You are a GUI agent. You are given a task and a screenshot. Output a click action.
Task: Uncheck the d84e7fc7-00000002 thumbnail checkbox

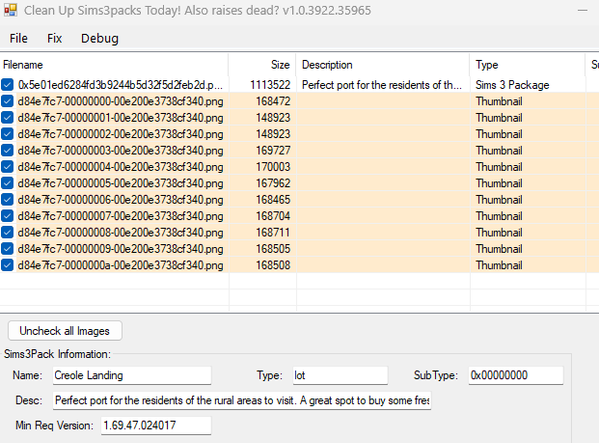[x=7, y=134]
